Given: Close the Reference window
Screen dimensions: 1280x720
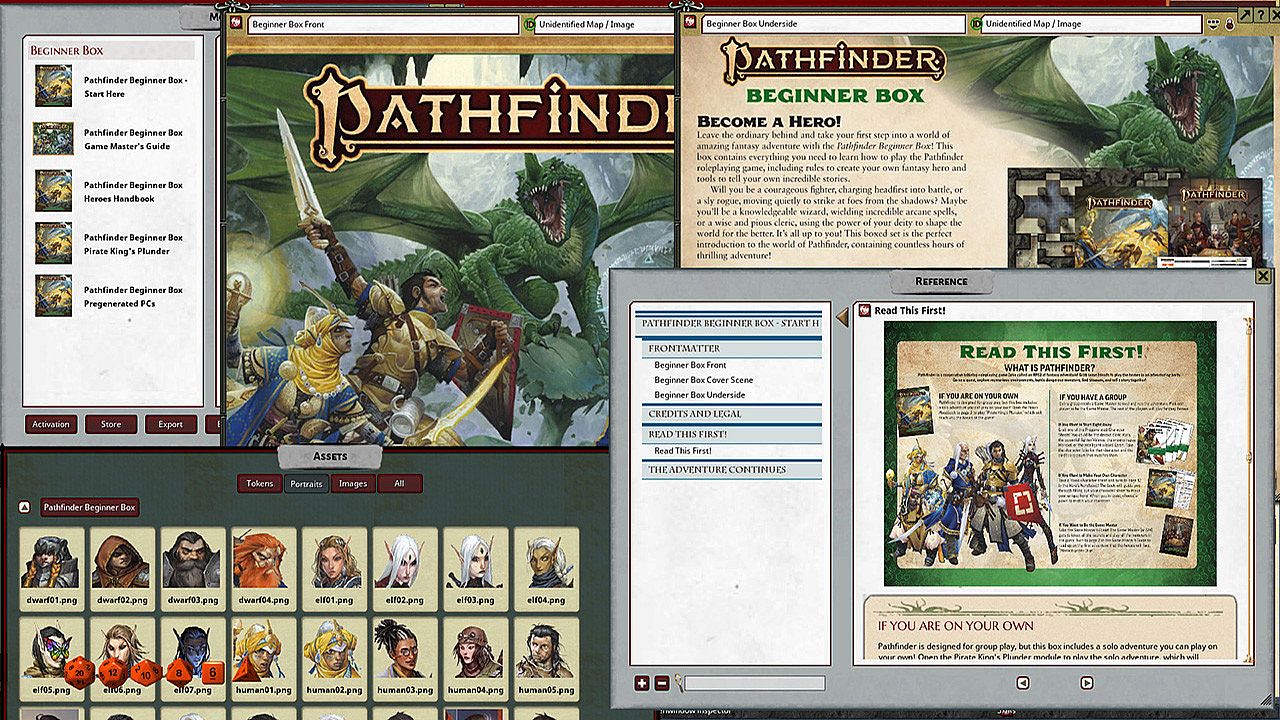Looking at the screenshot, I should click(x=1263, y=276).
